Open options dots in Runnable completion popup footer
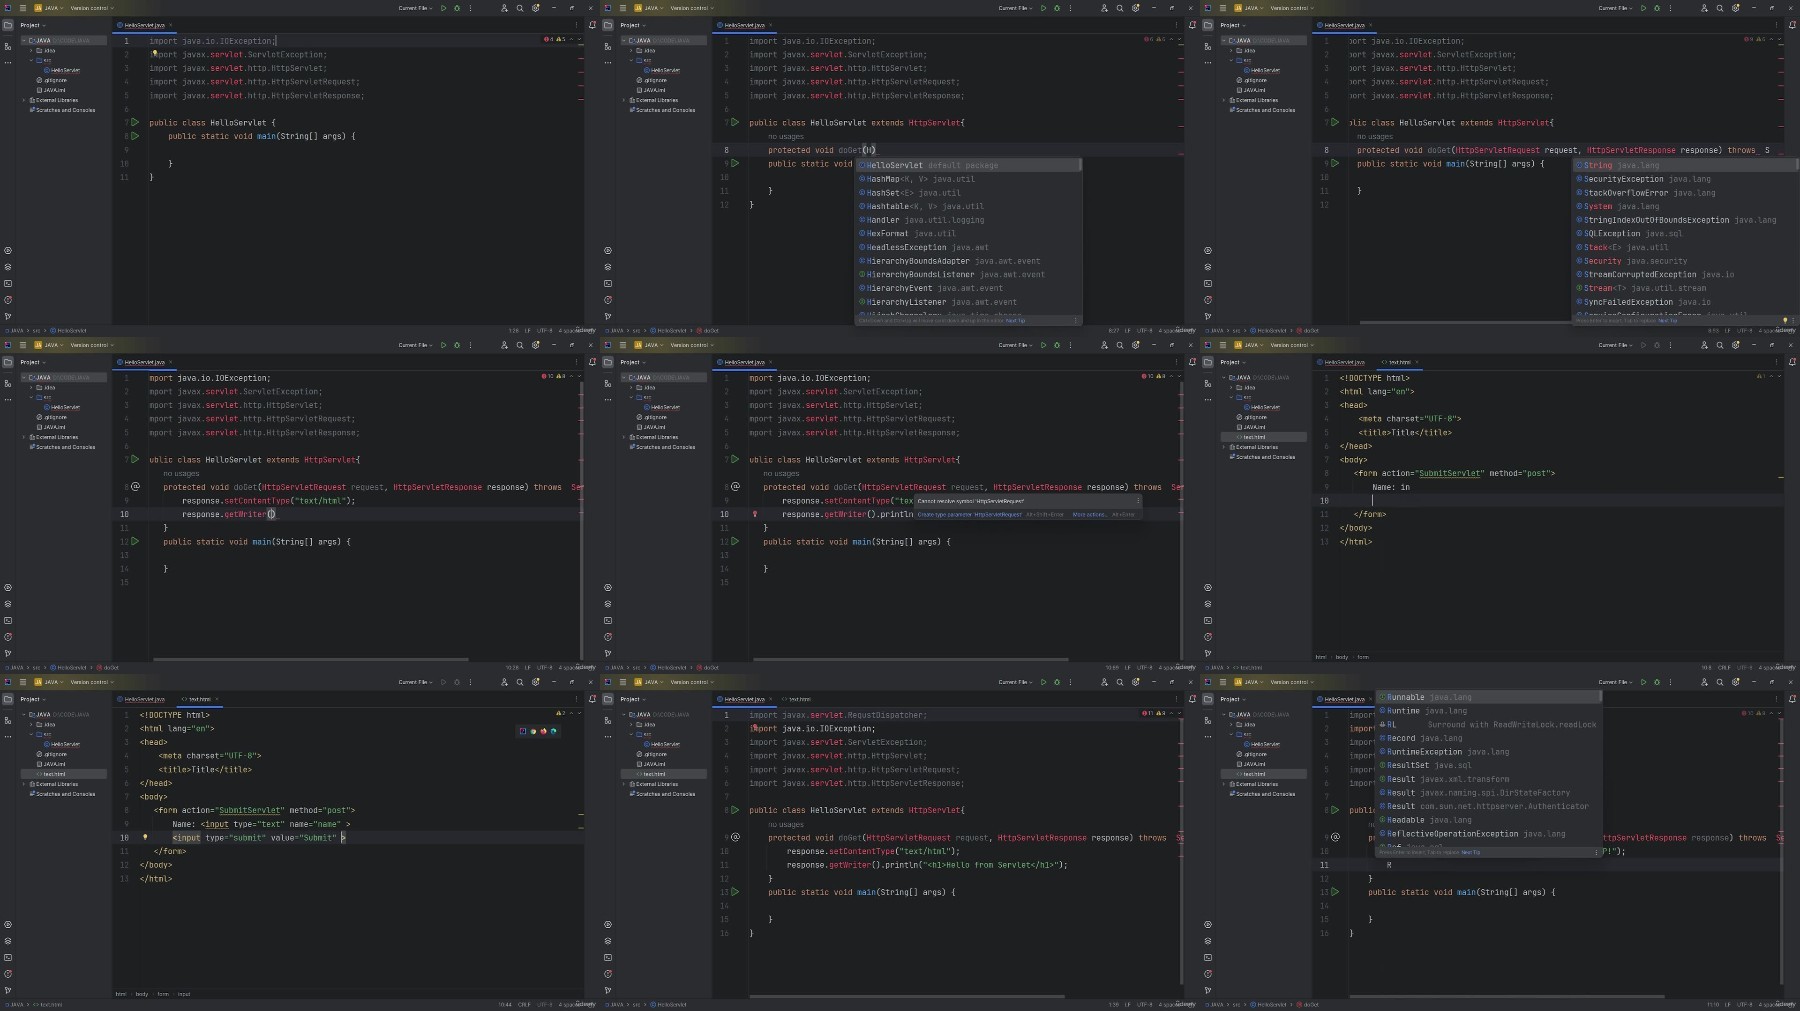This screenshot has height=1011, width=1800. pos(1595,852)
